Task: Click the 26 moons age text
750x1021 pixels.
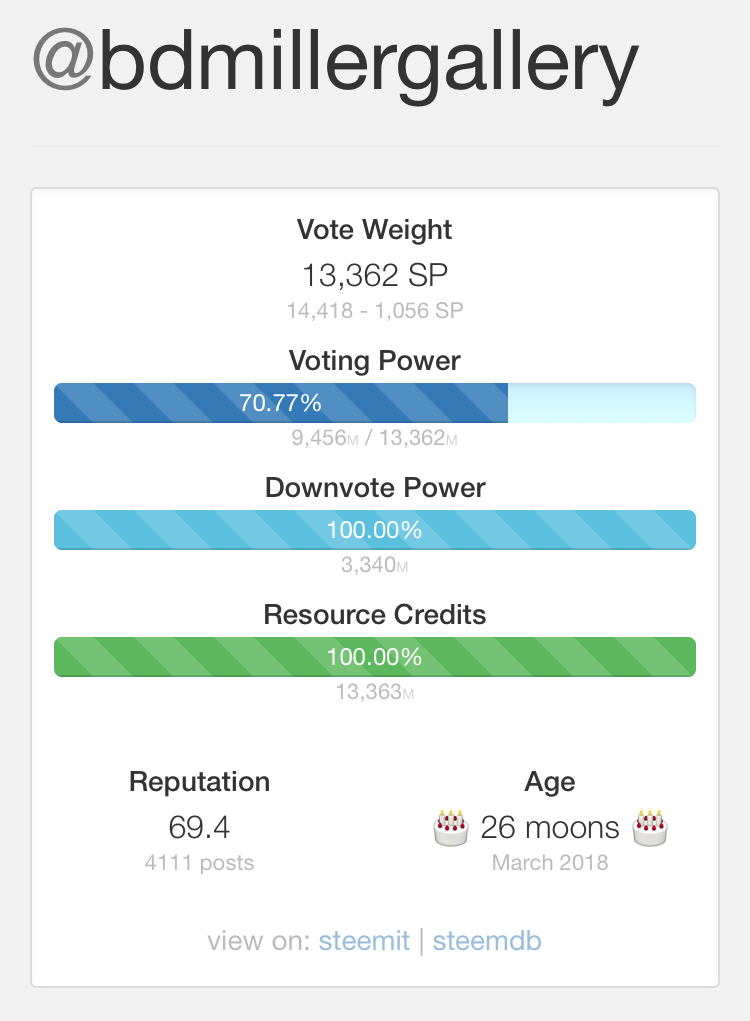Action: point(550,828)
